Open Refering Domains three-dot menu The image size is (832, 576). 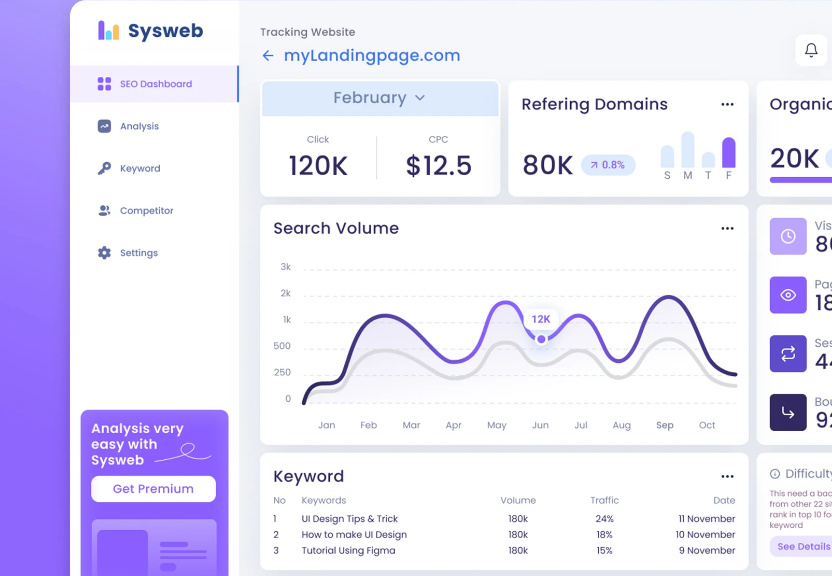click(727, 104)
